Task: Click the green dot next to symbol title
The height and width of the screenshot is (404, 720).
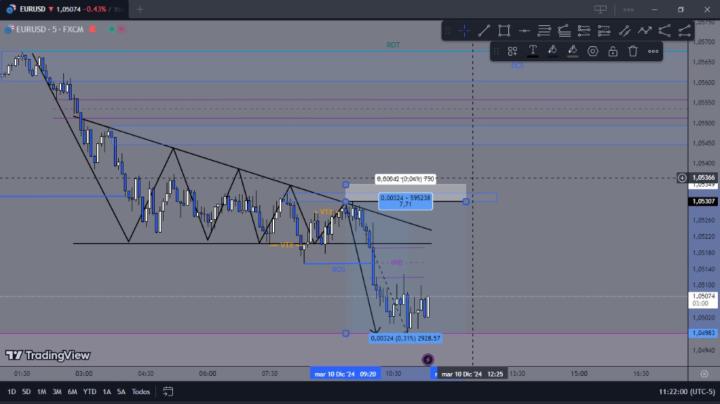Action: tap(112, 29)
